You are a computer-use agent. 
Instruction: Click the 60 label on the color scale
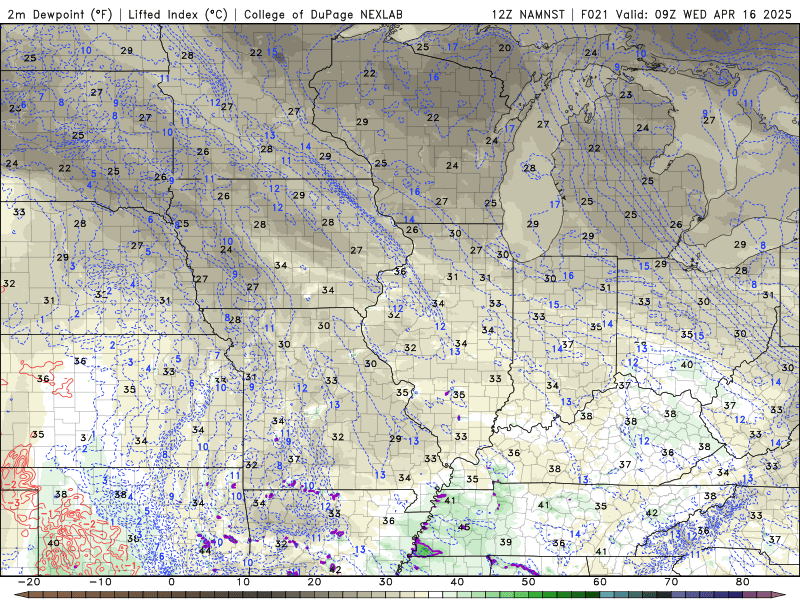coord(600,582)
